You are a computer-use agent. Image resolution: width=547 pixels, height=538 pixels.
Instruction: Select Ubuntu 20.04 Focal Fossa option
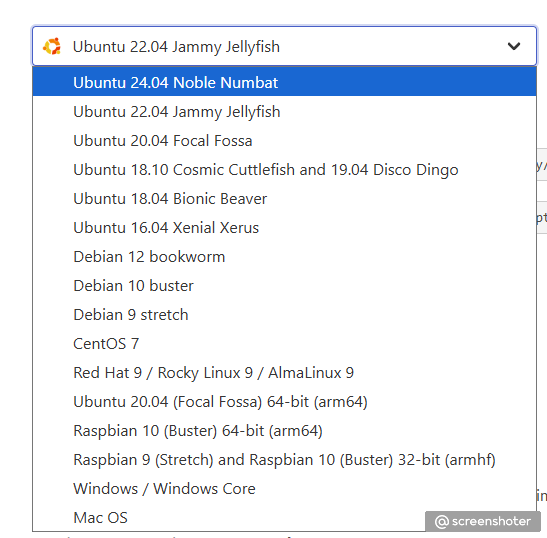284,141
